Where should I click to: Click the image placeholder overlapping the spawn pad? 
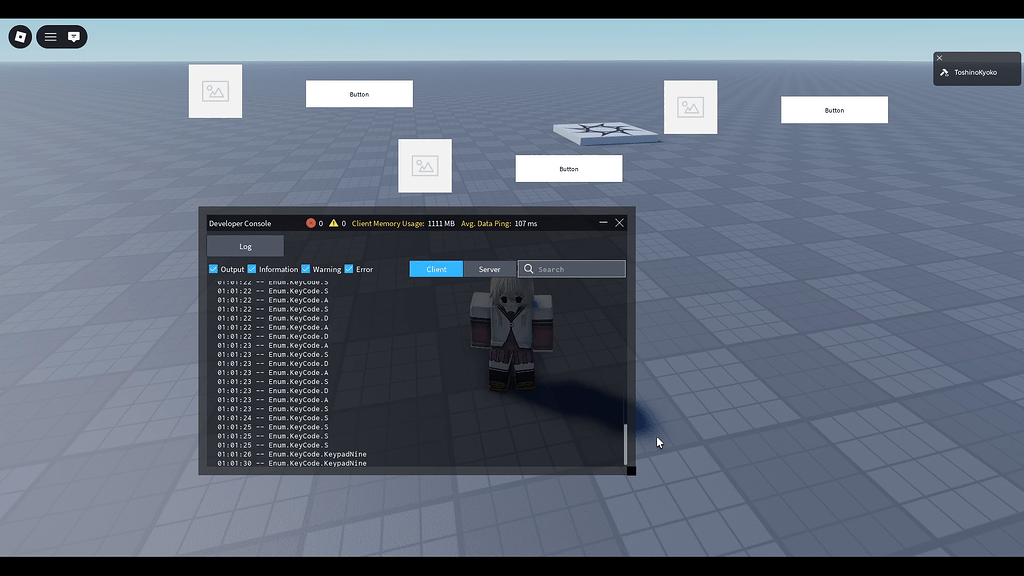pyautogui.click(x=690, y=107)
